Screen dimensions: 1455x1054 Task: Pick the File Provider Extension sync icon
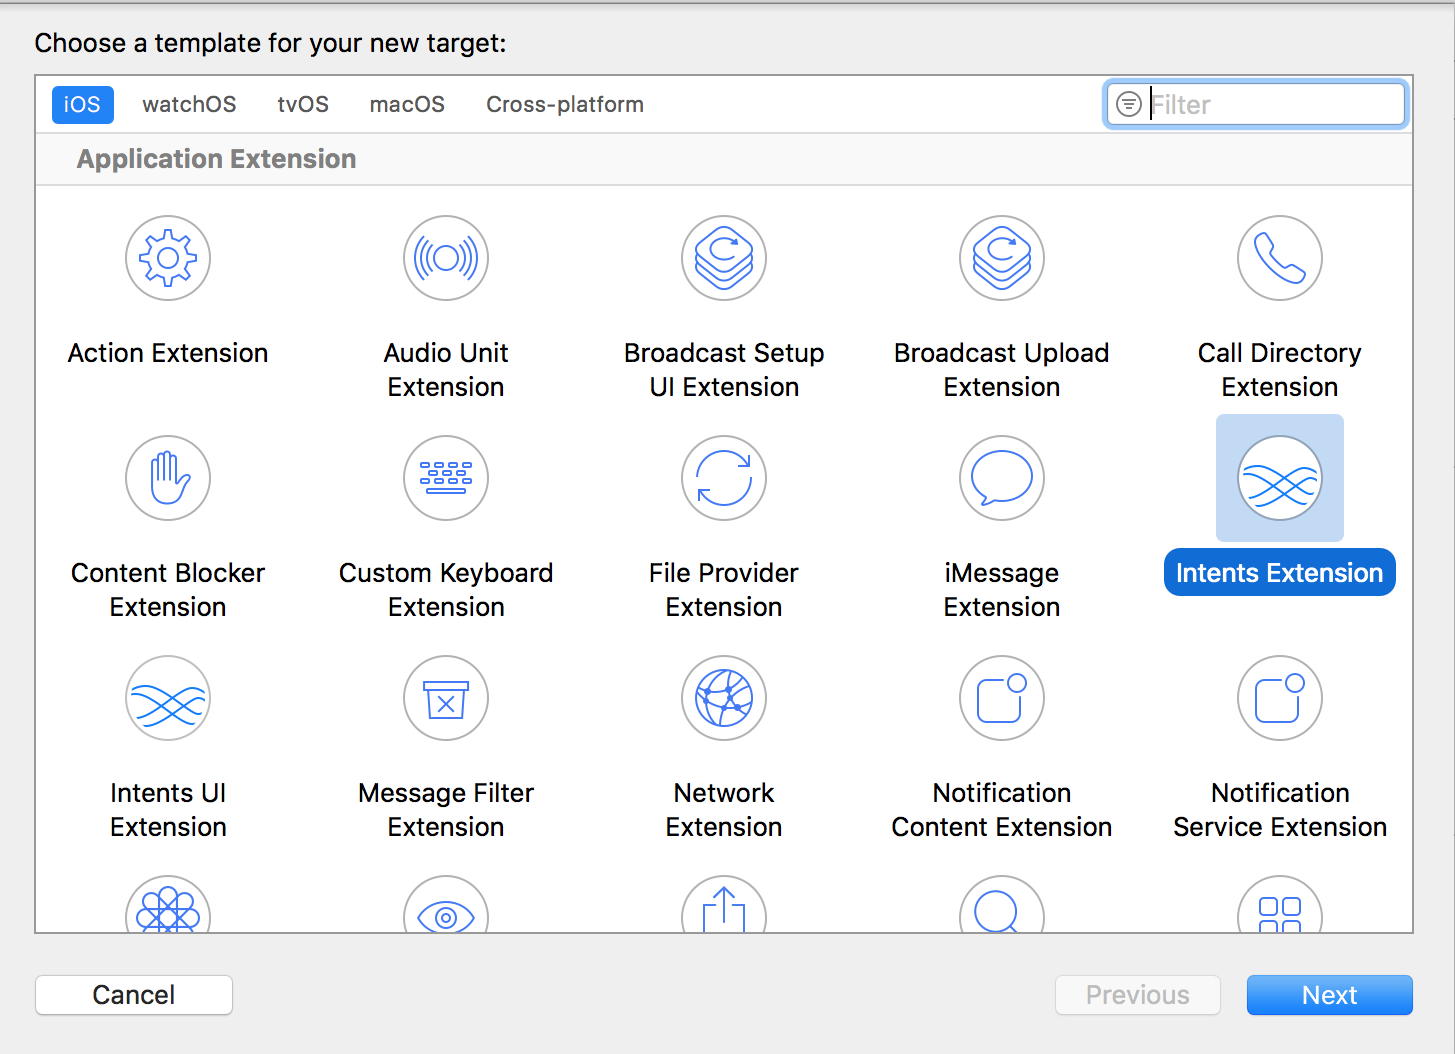pos(724,478)
